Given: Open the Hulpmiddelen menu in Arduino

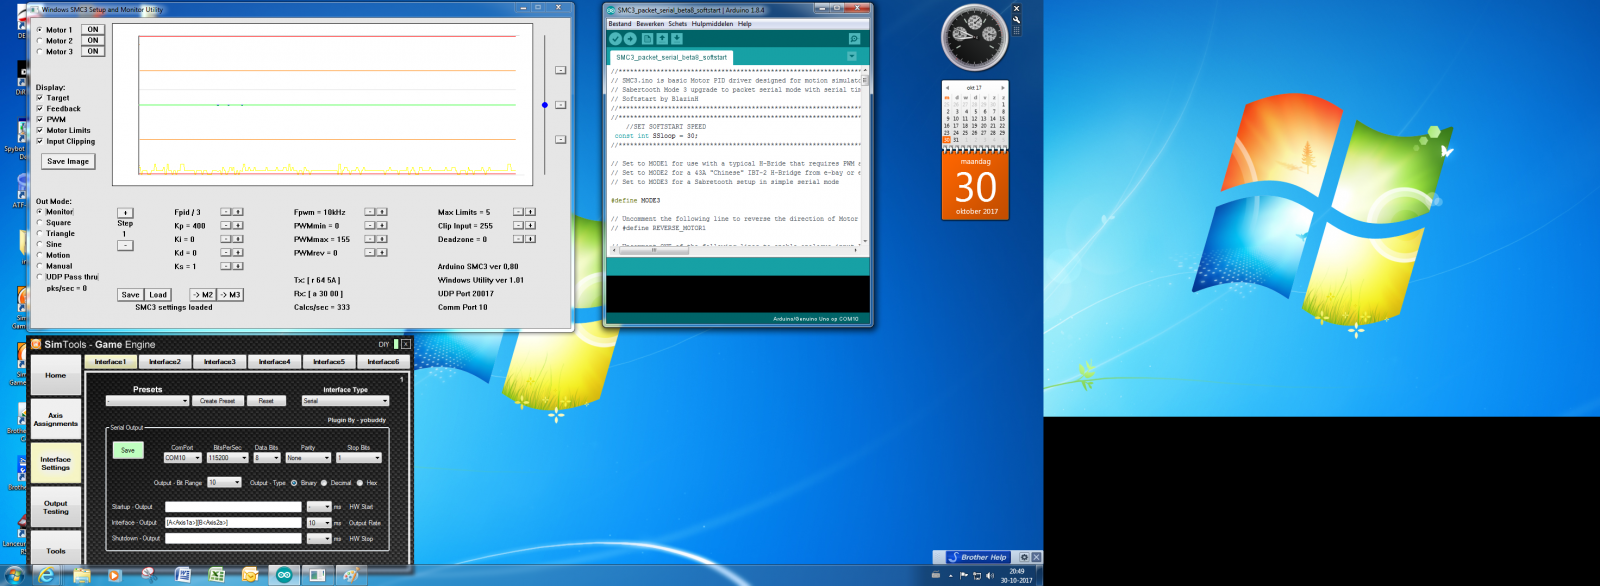Looking at the screenshot, I should coord(712,24).
